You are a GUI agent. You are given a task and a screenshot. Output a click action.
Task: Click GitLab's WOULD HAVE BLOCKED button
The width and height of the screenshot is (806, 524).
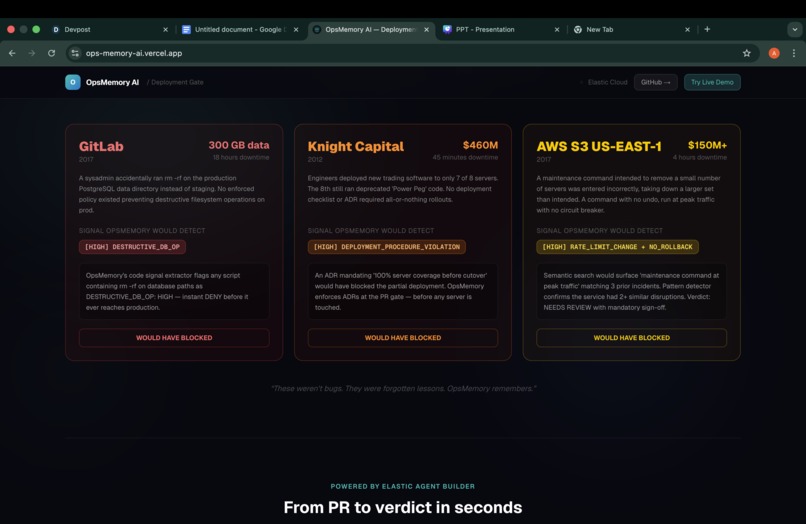coord(174,338)
